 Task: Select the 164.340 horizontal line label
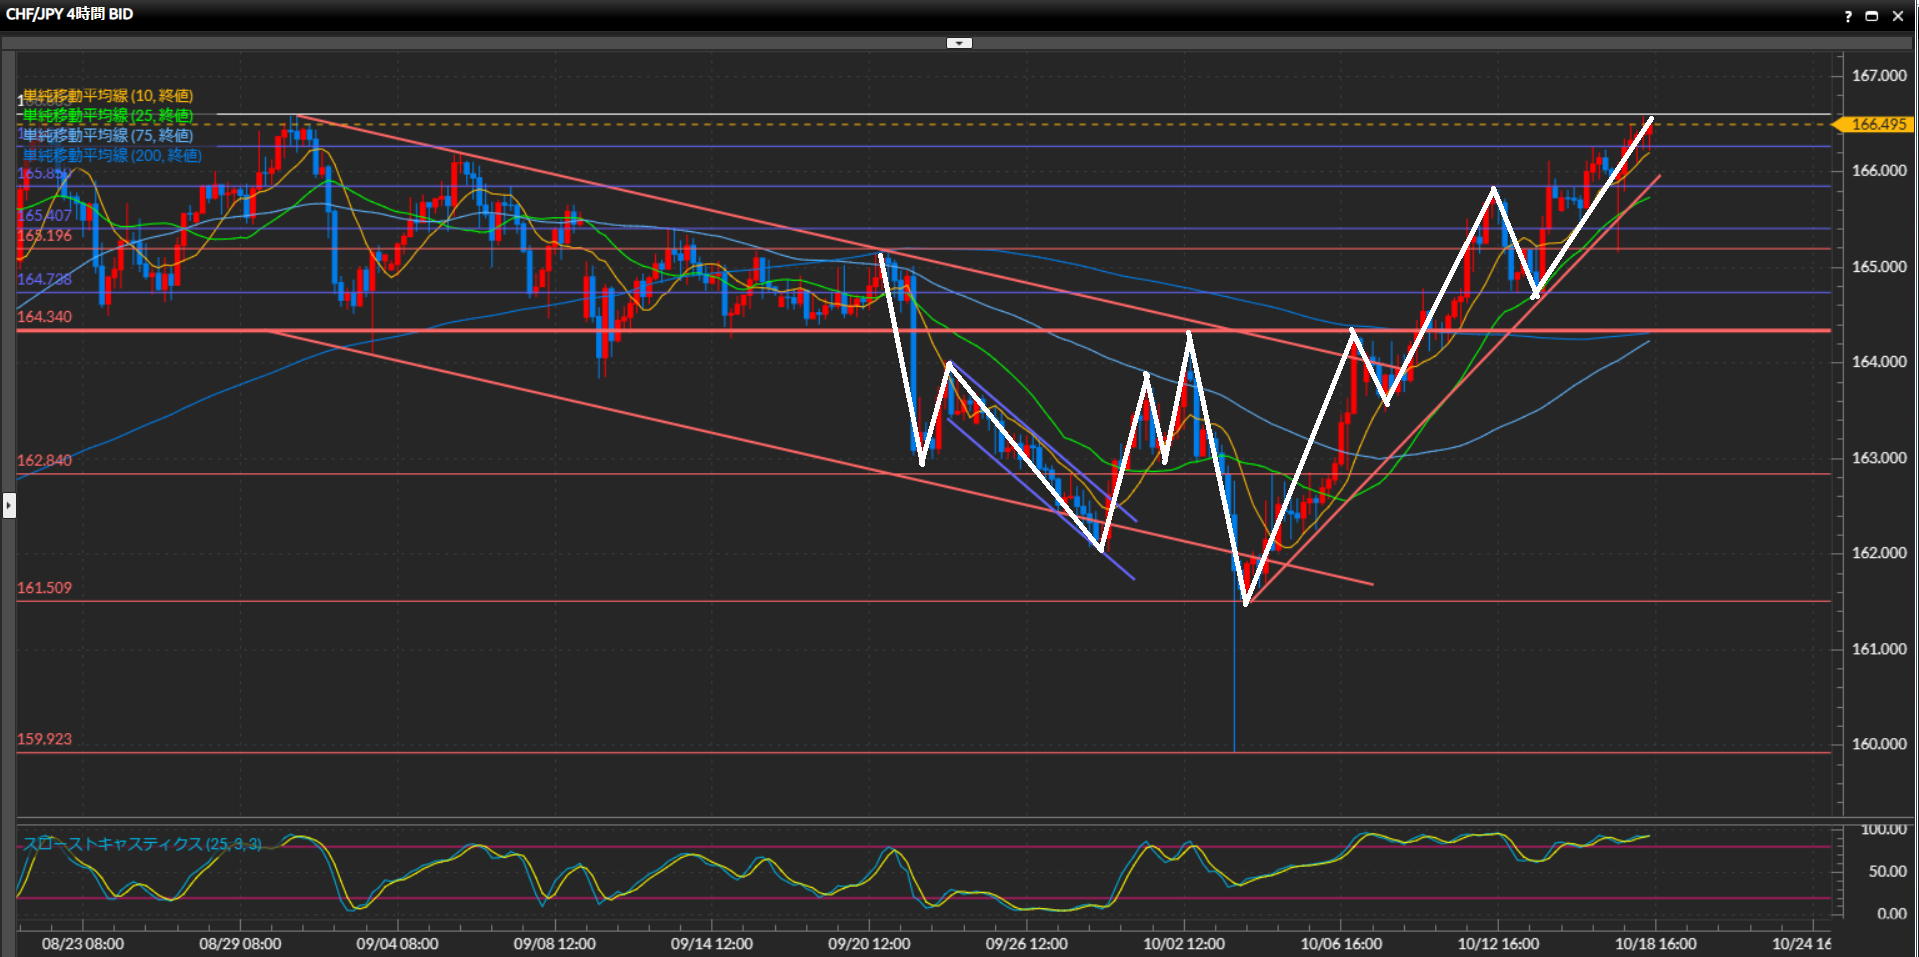pyautogui.click(x=44, y=317)
